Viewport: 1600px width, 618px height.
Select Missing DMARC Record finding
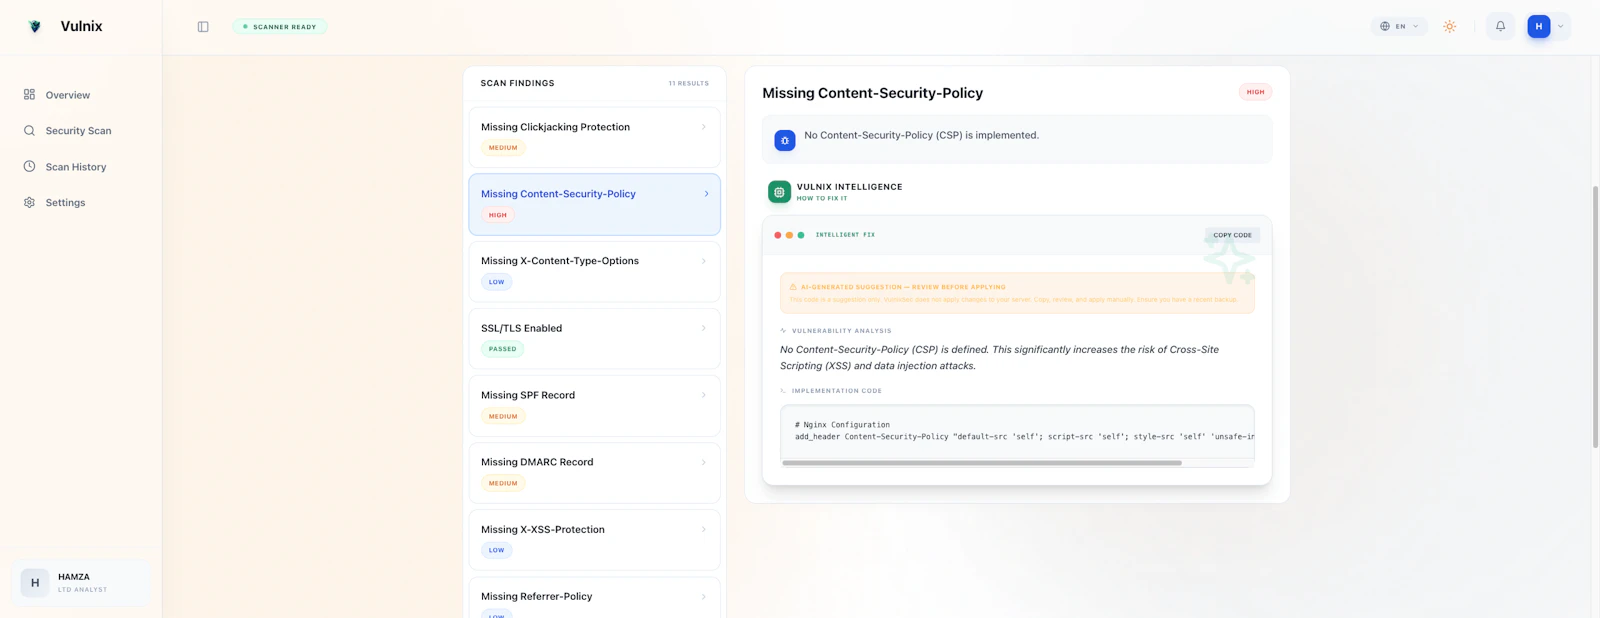tap(594, 472)
